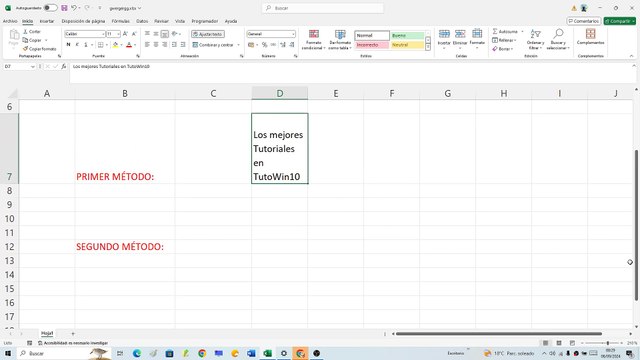This screenshot has height=360, width=640.
Task: Center cell text horizontally
Action: coord(156,44)
